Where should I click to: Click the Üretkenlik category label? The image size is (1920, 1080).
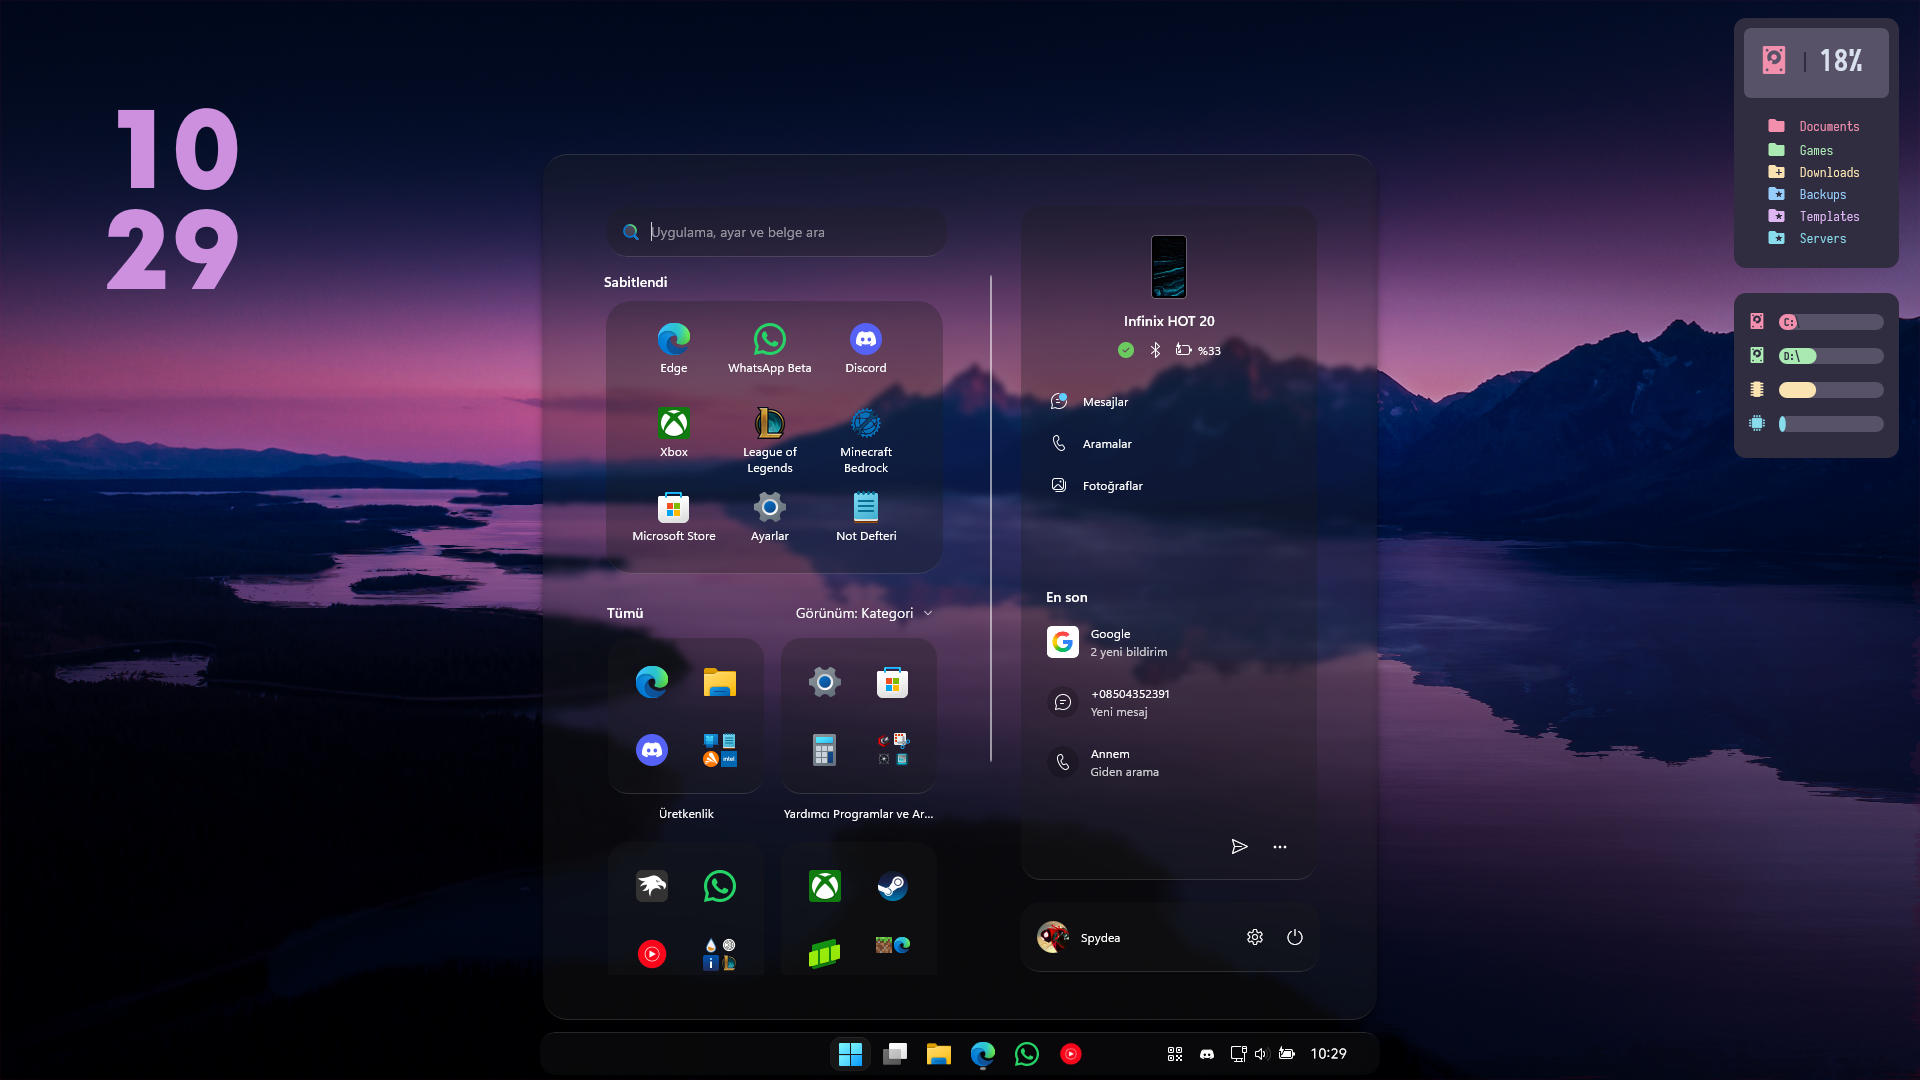pyautogui.click(x=686, y=814)
